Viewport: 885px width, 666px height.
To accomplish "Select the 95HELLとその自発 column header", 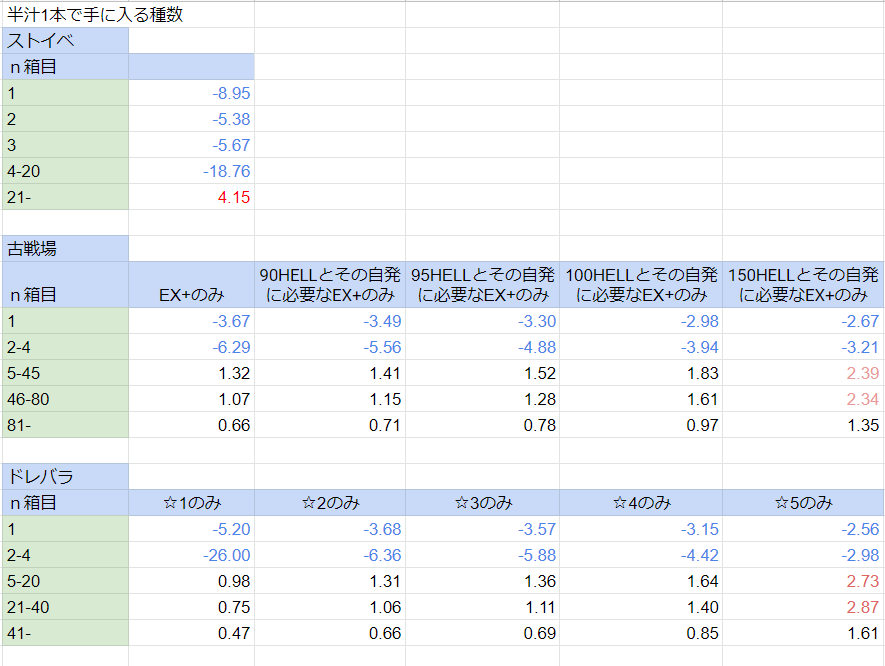I will pos(482,284).
